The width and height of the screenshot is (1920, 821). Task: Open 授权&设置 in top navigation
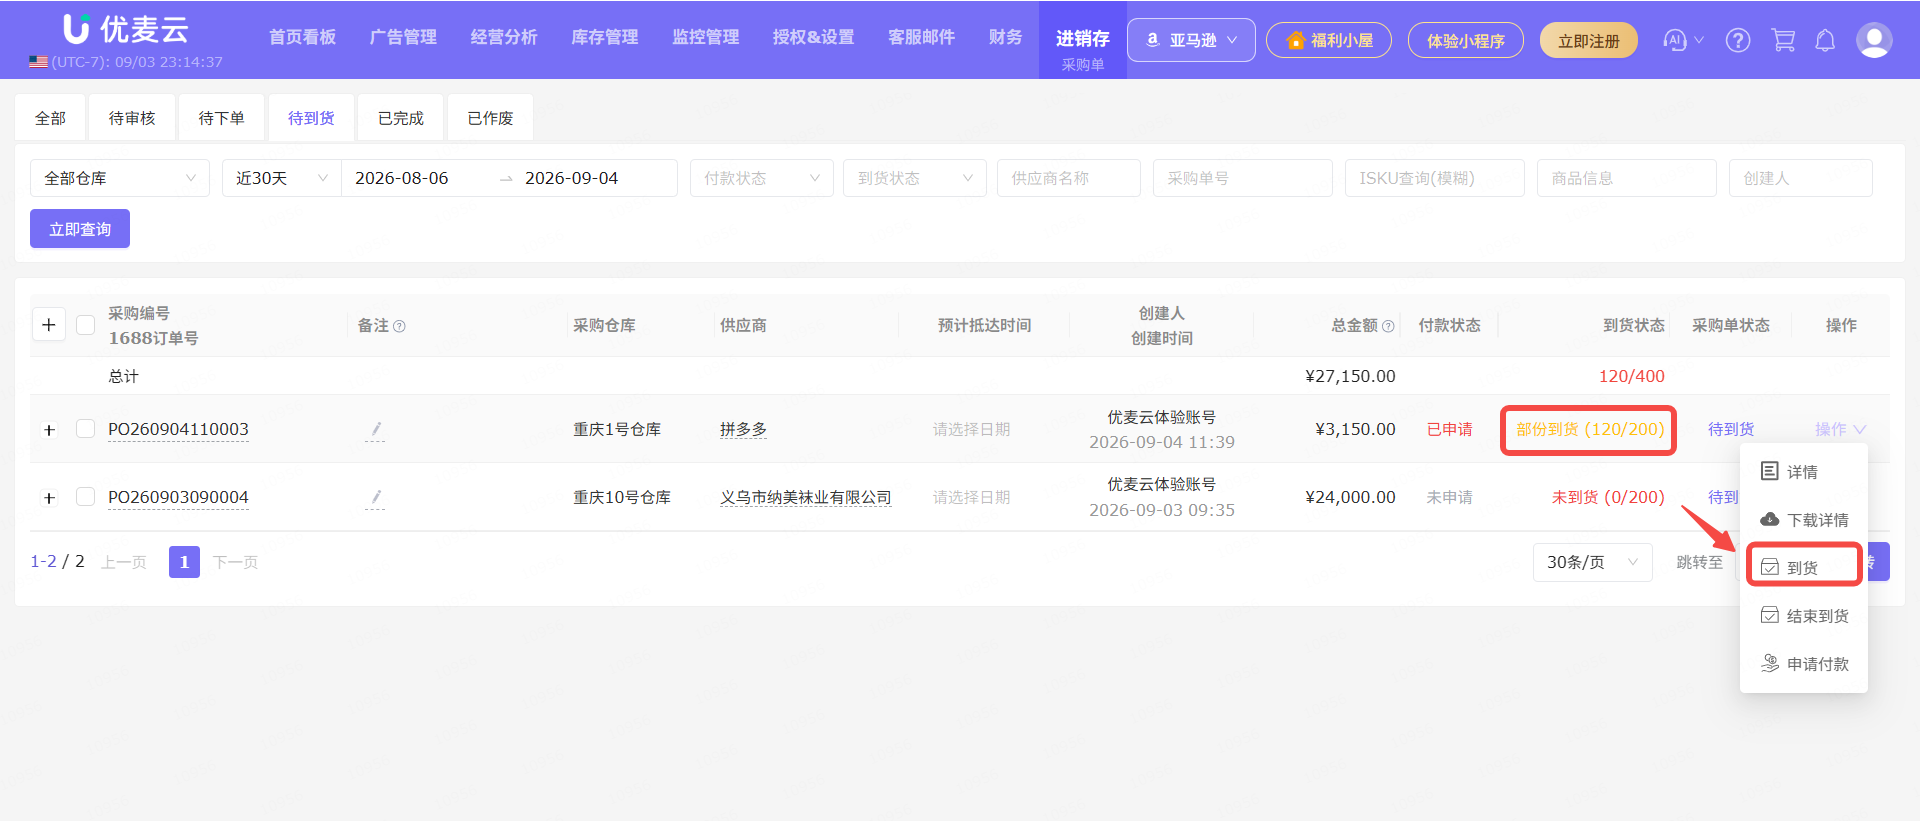814,37
